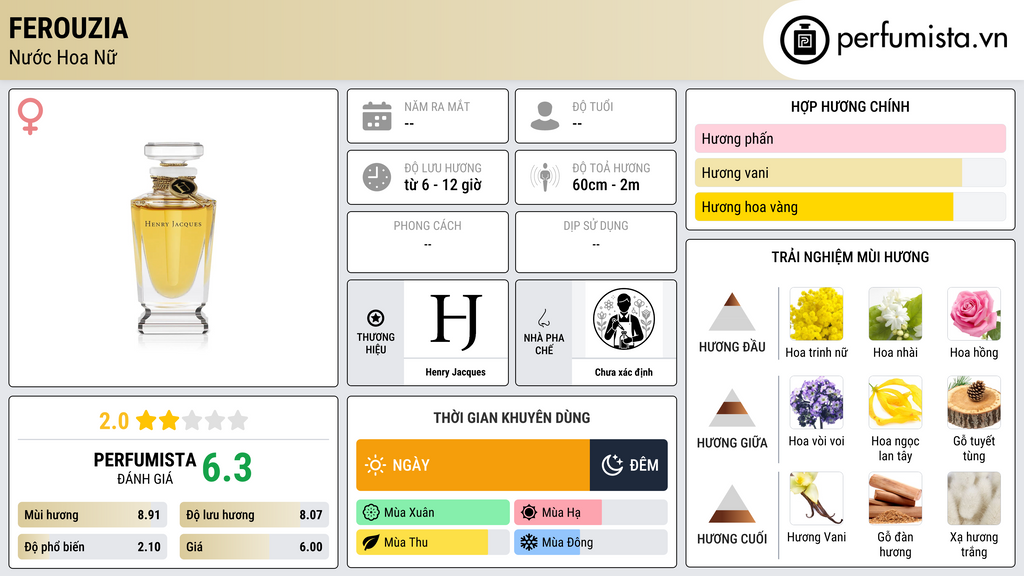Click the leaf icon for Mùa Thu

click(371, 542)
